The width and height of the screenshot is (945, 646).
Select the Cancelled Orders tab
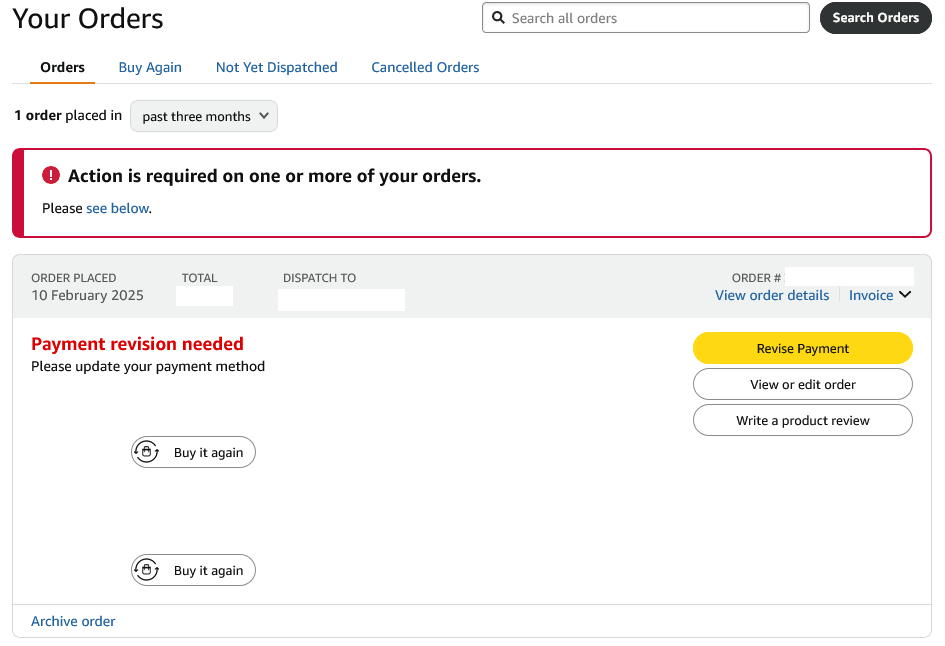(425, 67)
